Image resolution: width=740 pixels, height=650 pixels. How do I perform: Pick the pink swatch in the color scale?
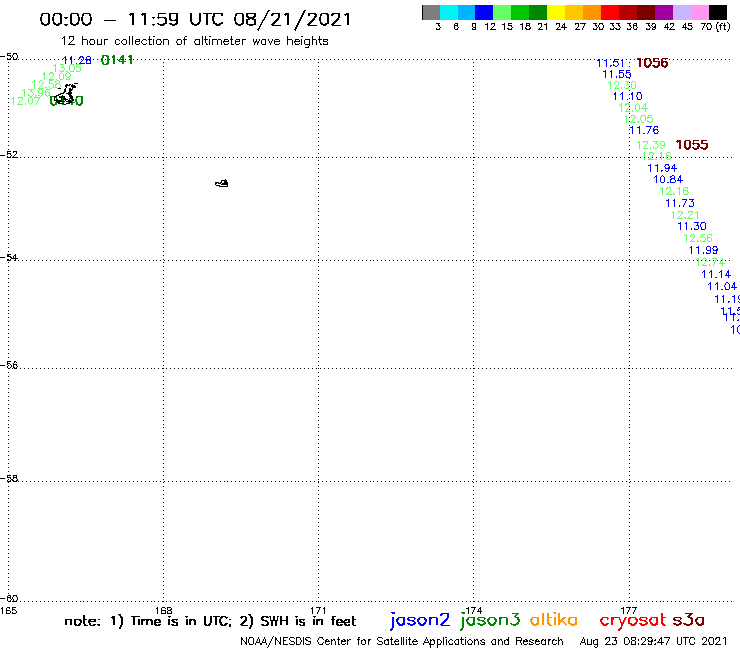click(699, 12)
